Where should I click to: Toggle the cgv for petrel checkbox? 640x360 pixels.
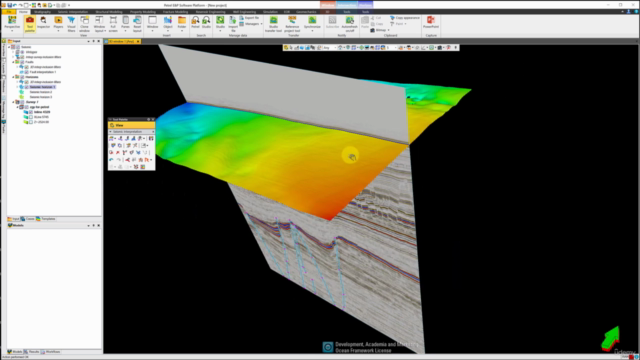27,107
